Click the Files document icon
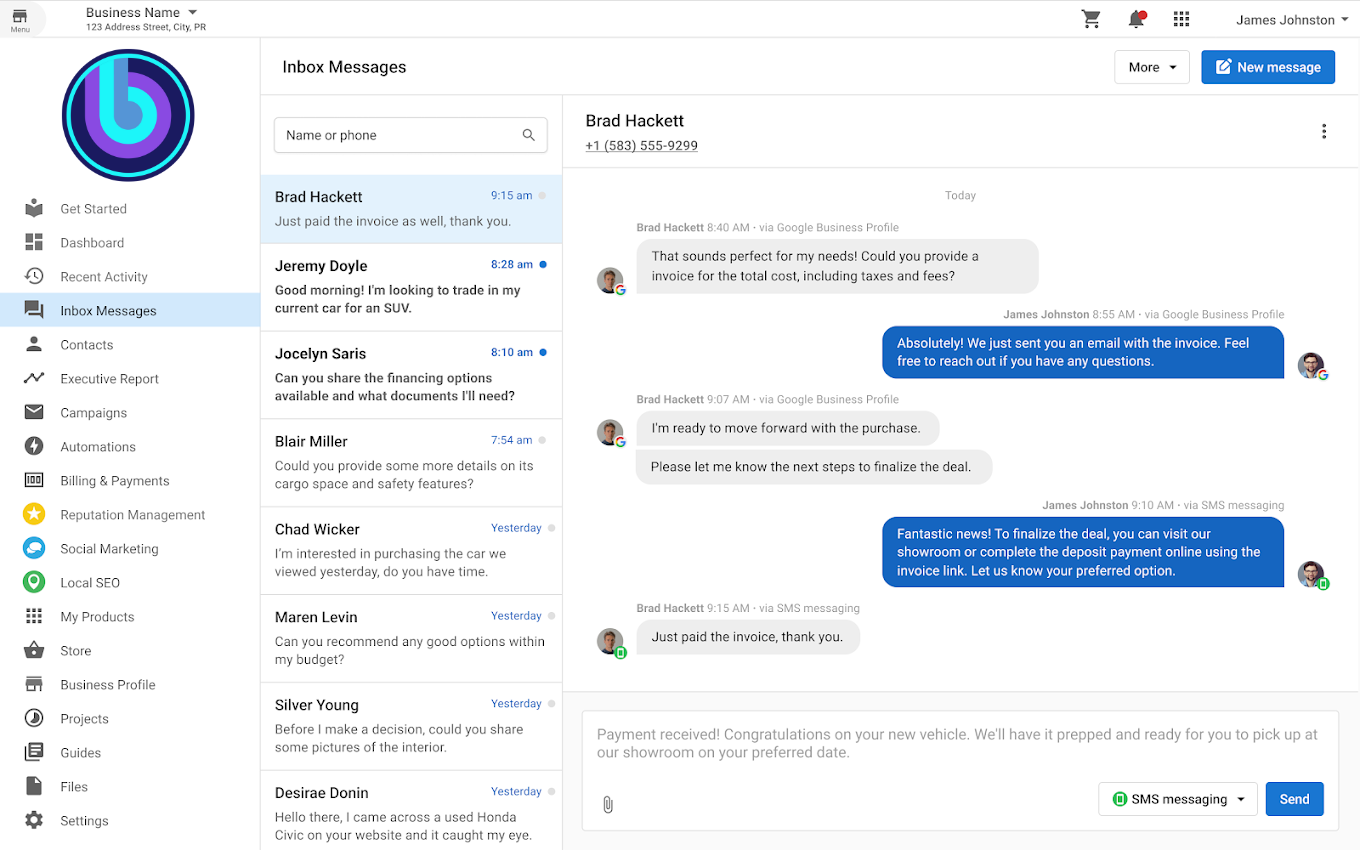 pos(34,787)
